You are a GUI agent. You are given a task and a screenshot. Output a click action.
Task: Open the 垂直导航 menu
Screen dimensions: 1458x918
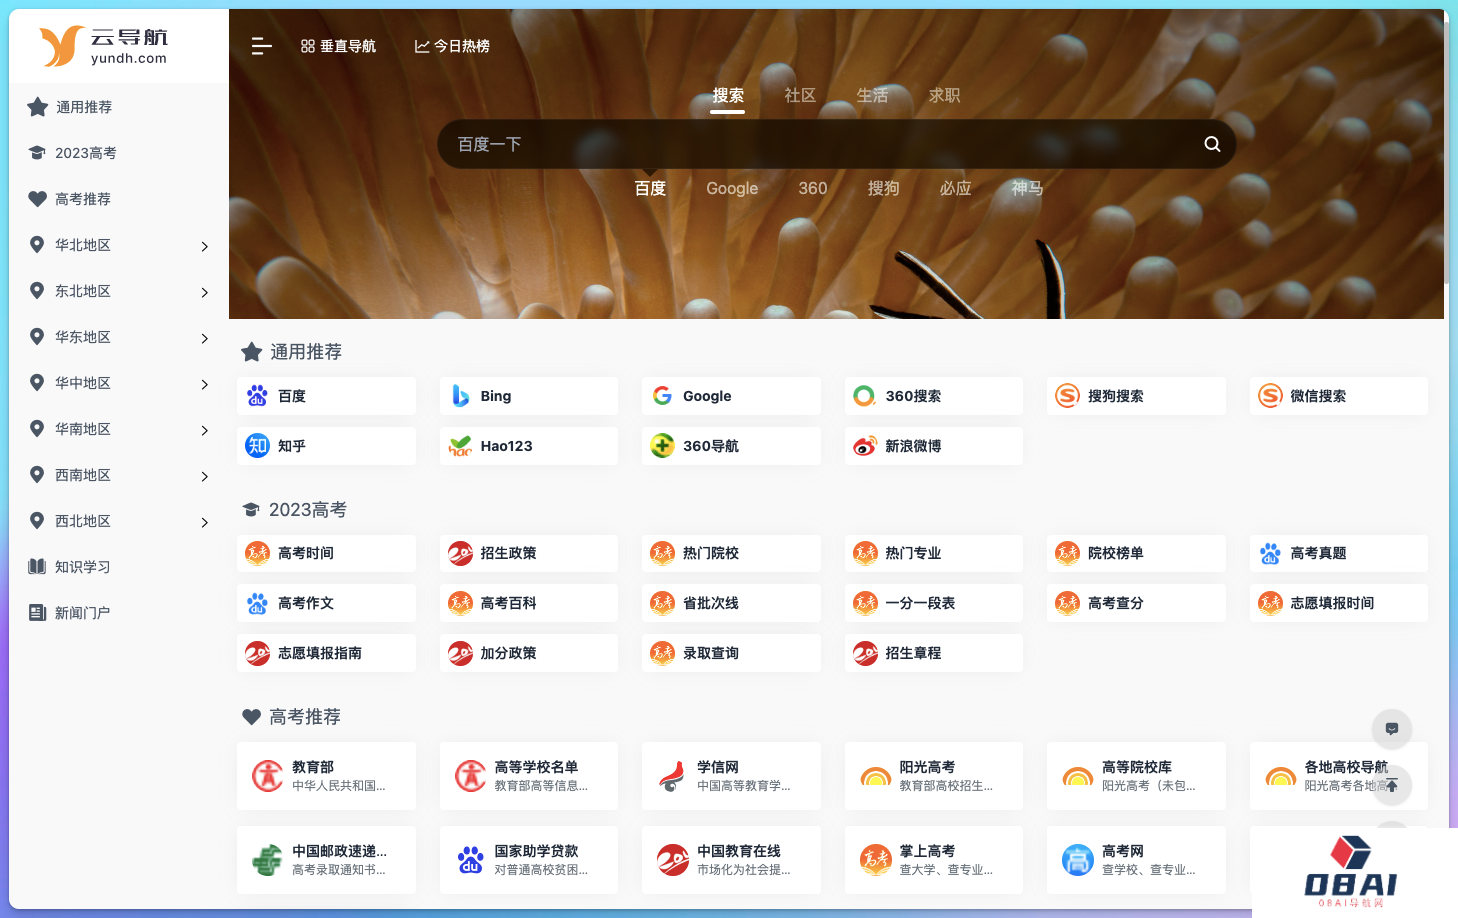338,46
